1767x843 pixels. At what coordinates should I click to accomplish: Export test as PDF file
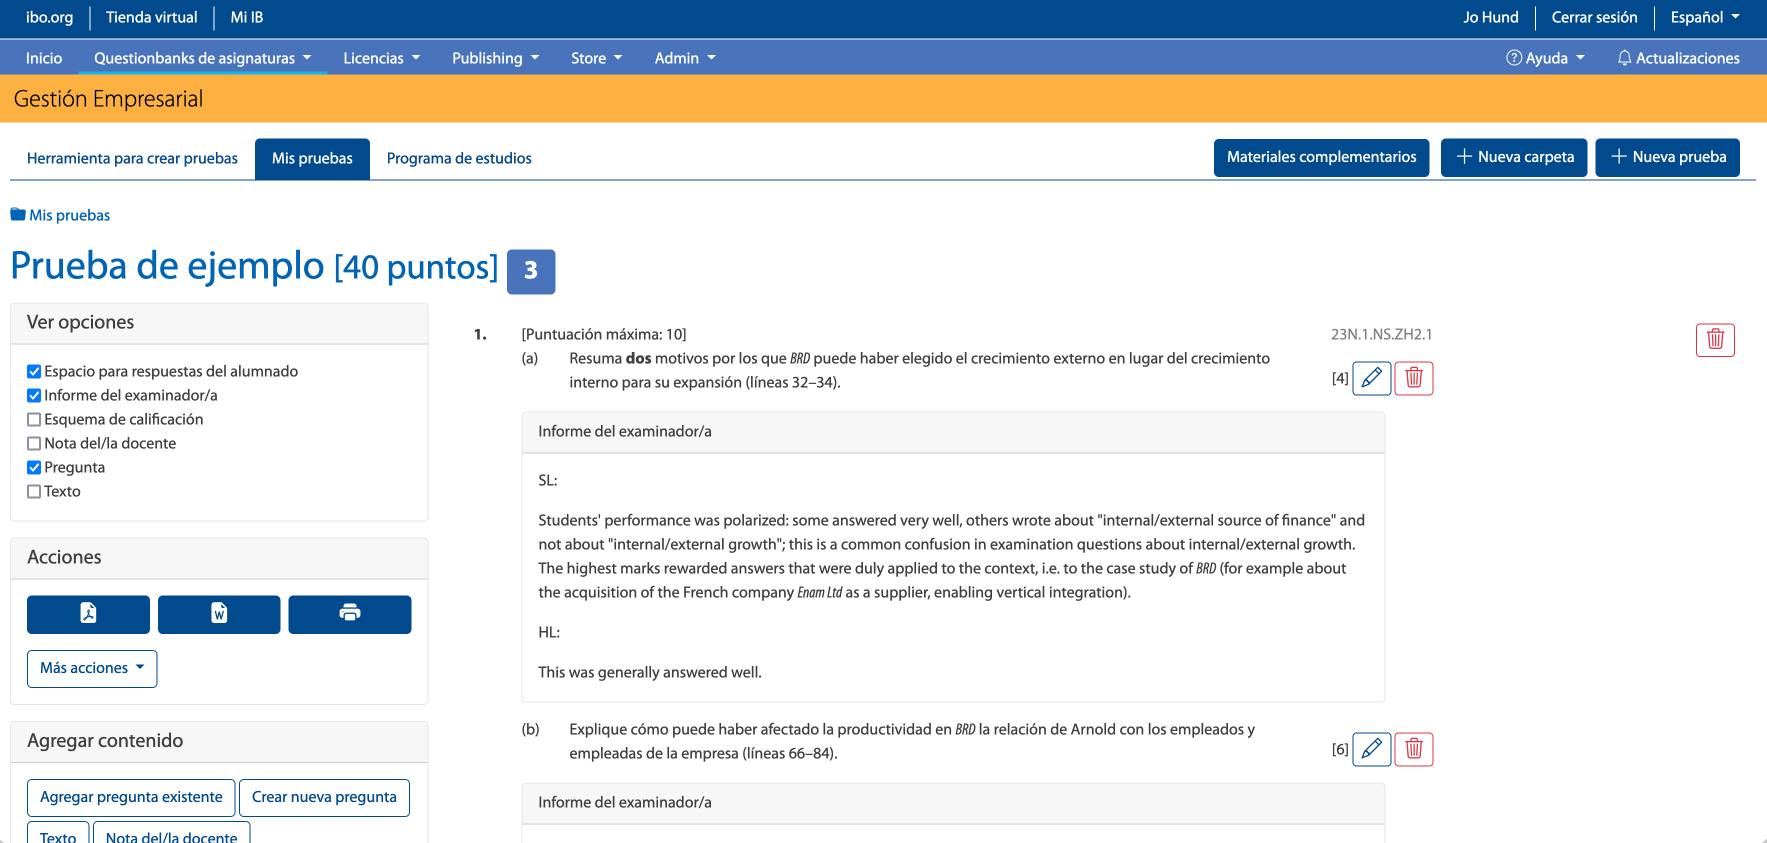click(88, 614)
